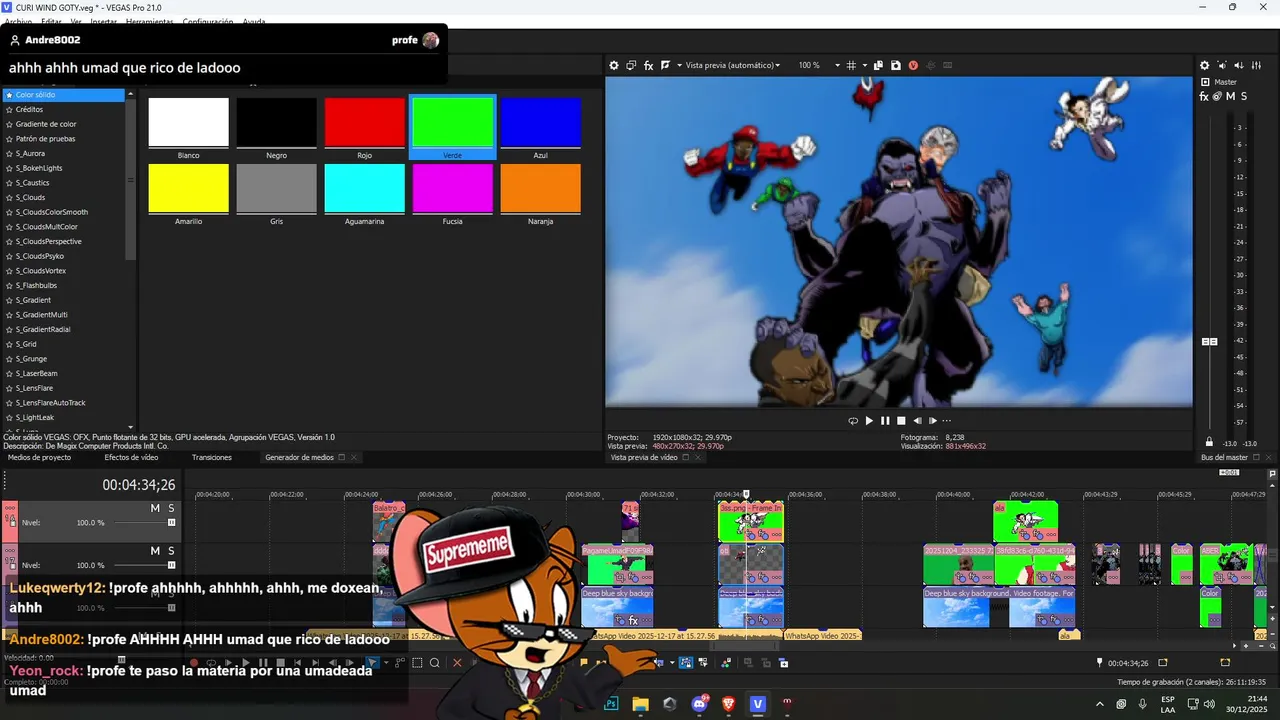Open Photoshop from the taskbar

point(611,704)
